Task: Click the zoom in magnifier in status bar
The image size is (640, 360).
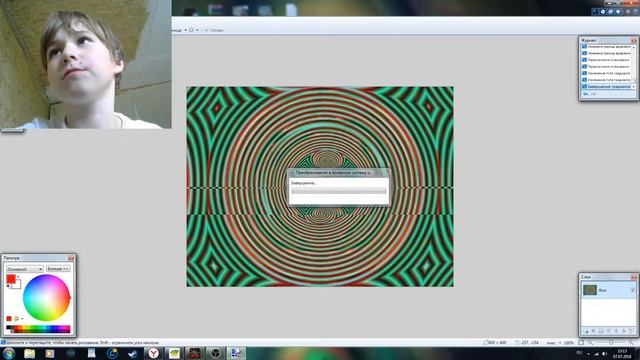Action: (x=631, y=342)
